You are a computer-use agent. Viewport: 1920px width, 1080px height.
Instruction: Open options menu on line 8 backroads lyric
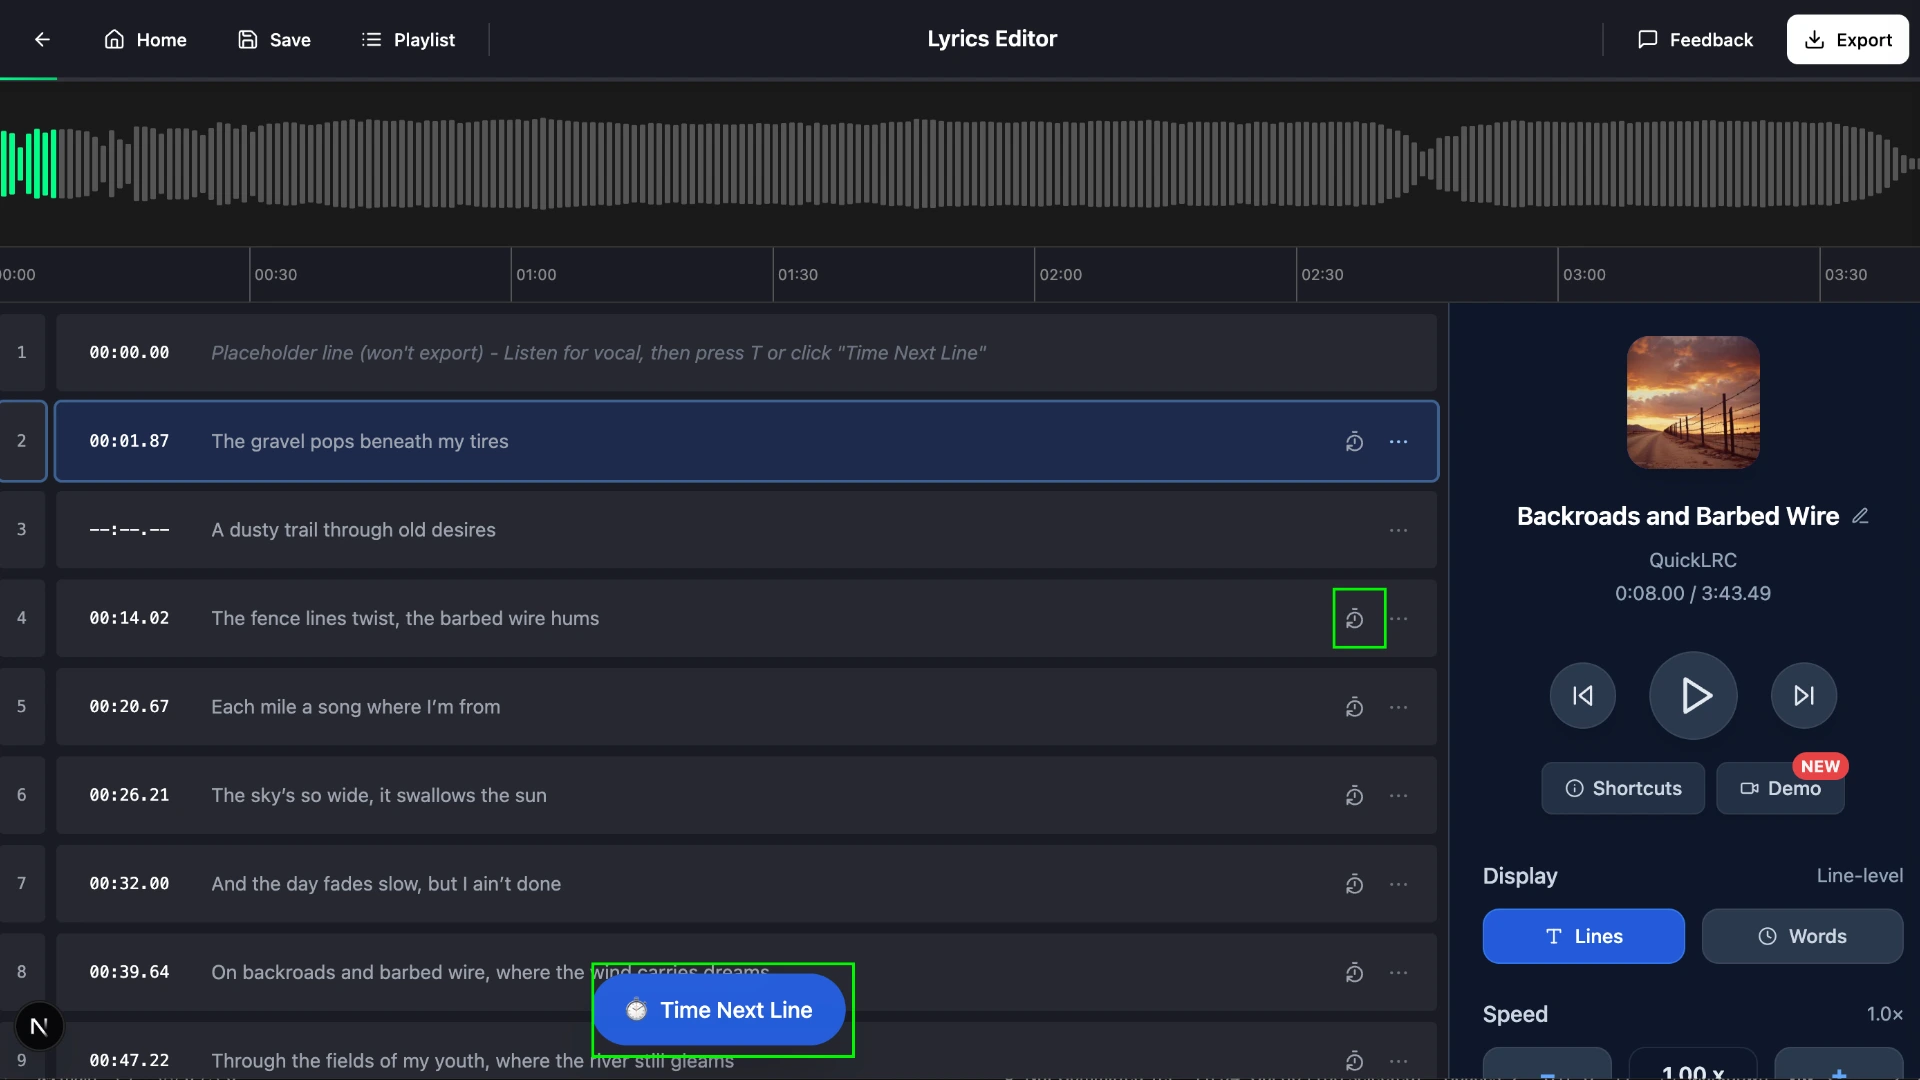1398,972
